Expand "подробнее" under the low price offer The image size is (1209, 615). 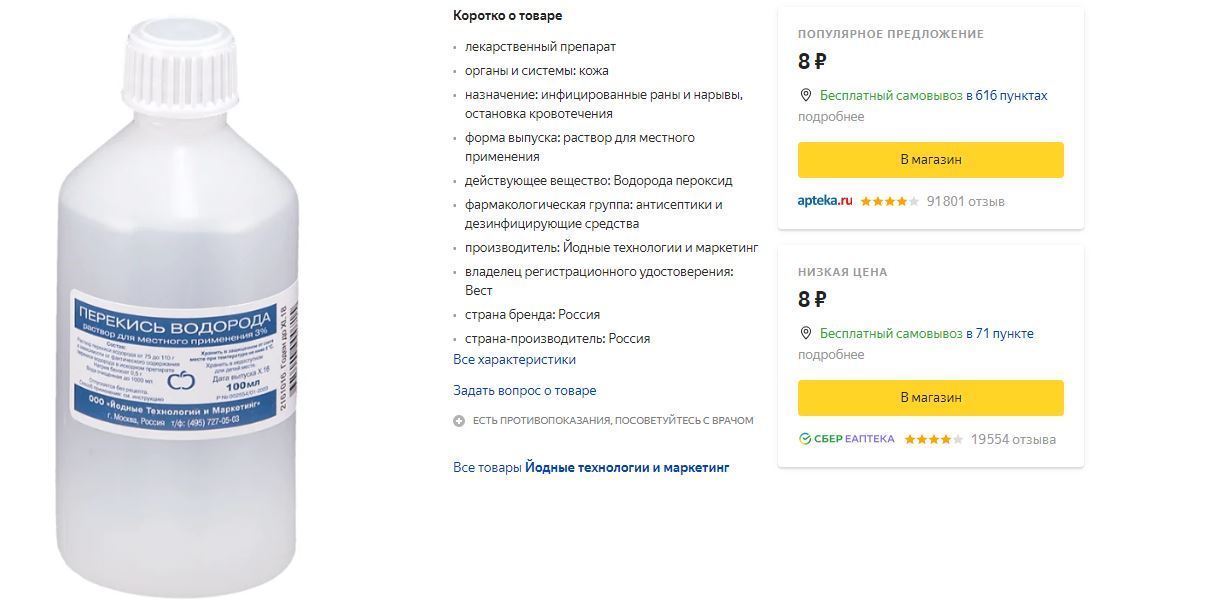pos(830,355)
